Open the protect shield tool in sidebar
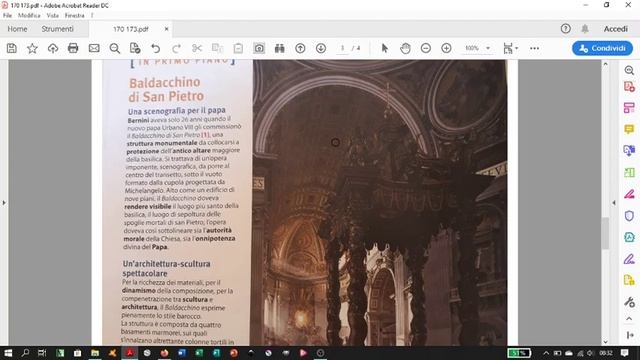Viewport: 640px width, 360px height. [x=629, y=216]
